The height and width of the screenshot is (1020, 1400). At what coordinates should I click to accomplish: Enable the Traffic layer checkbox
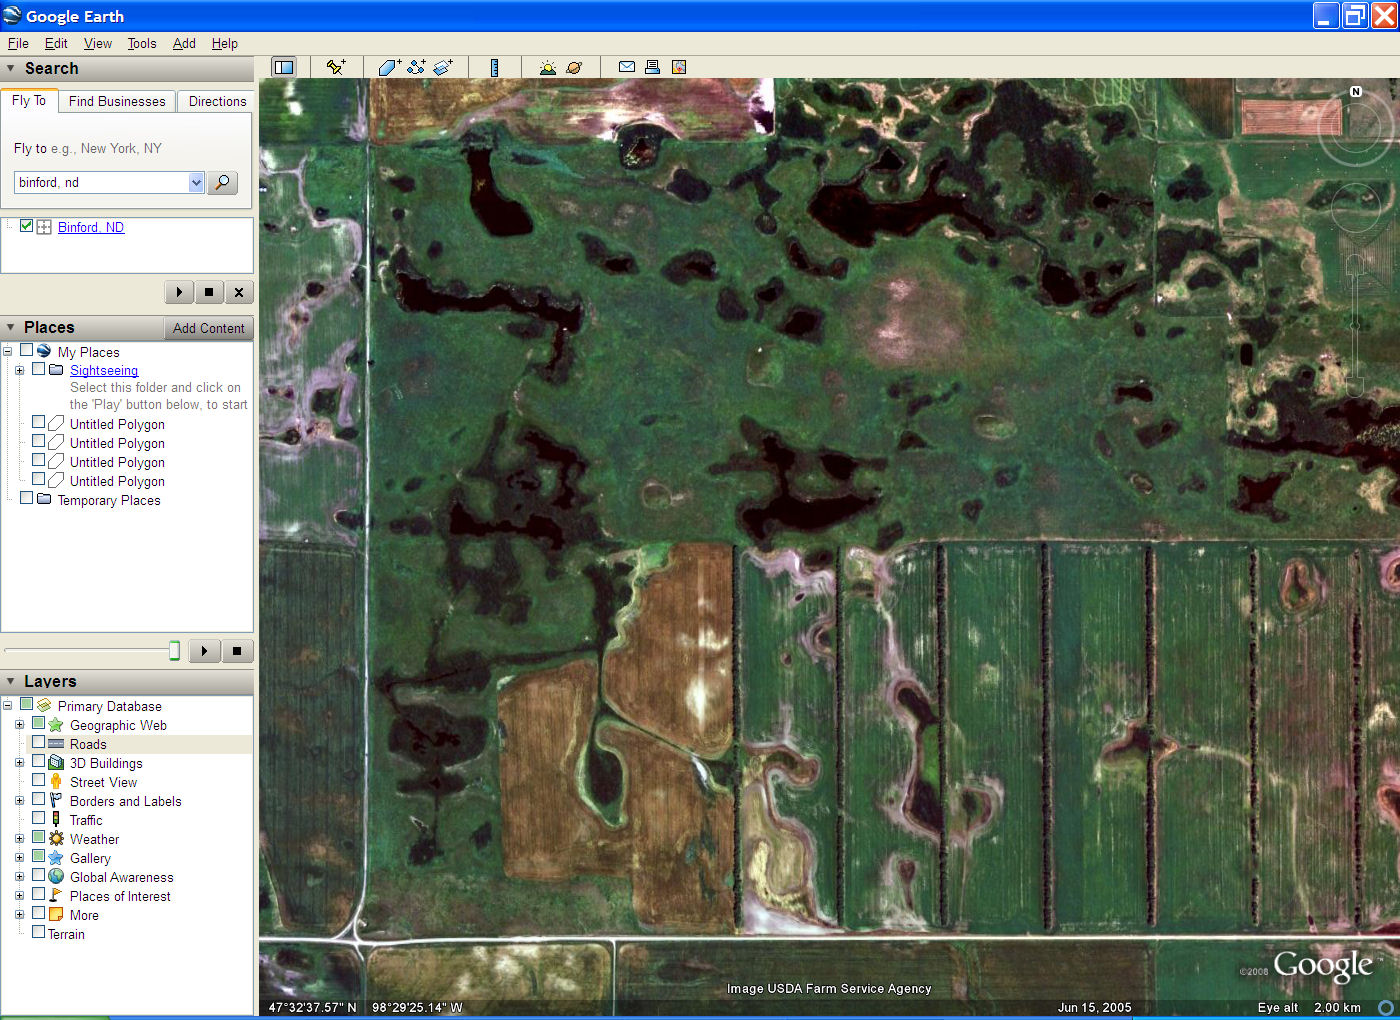coord(38,818)
